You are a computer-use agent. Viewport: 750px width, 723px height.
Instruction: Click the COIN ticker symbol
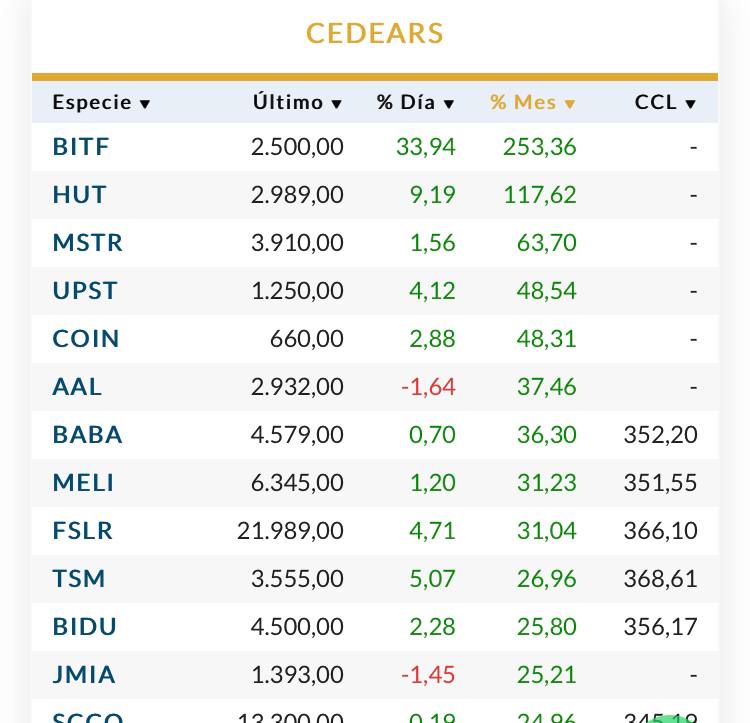(86, 339)
